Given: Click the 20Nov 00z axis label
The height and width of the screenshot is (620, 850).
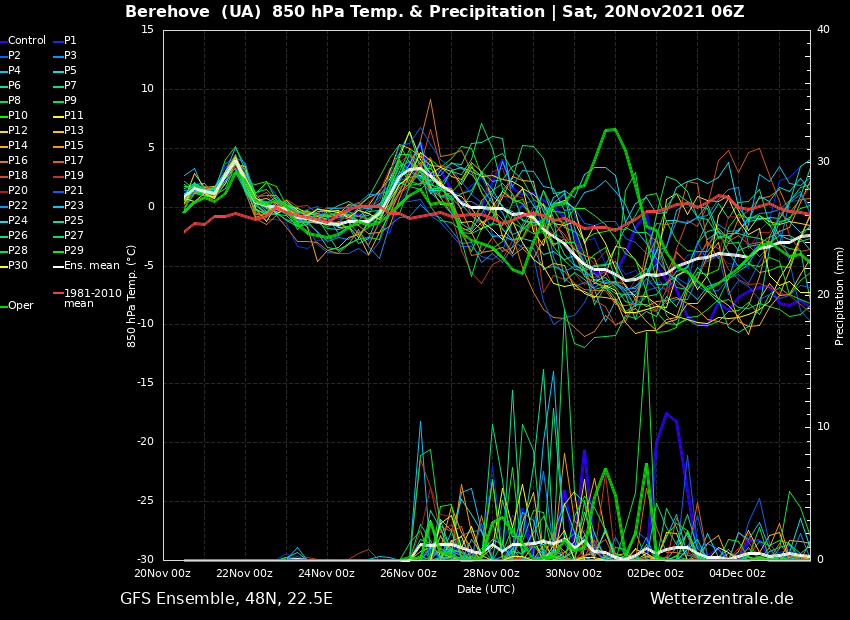Looking at the screenshot, I should 163,574.
